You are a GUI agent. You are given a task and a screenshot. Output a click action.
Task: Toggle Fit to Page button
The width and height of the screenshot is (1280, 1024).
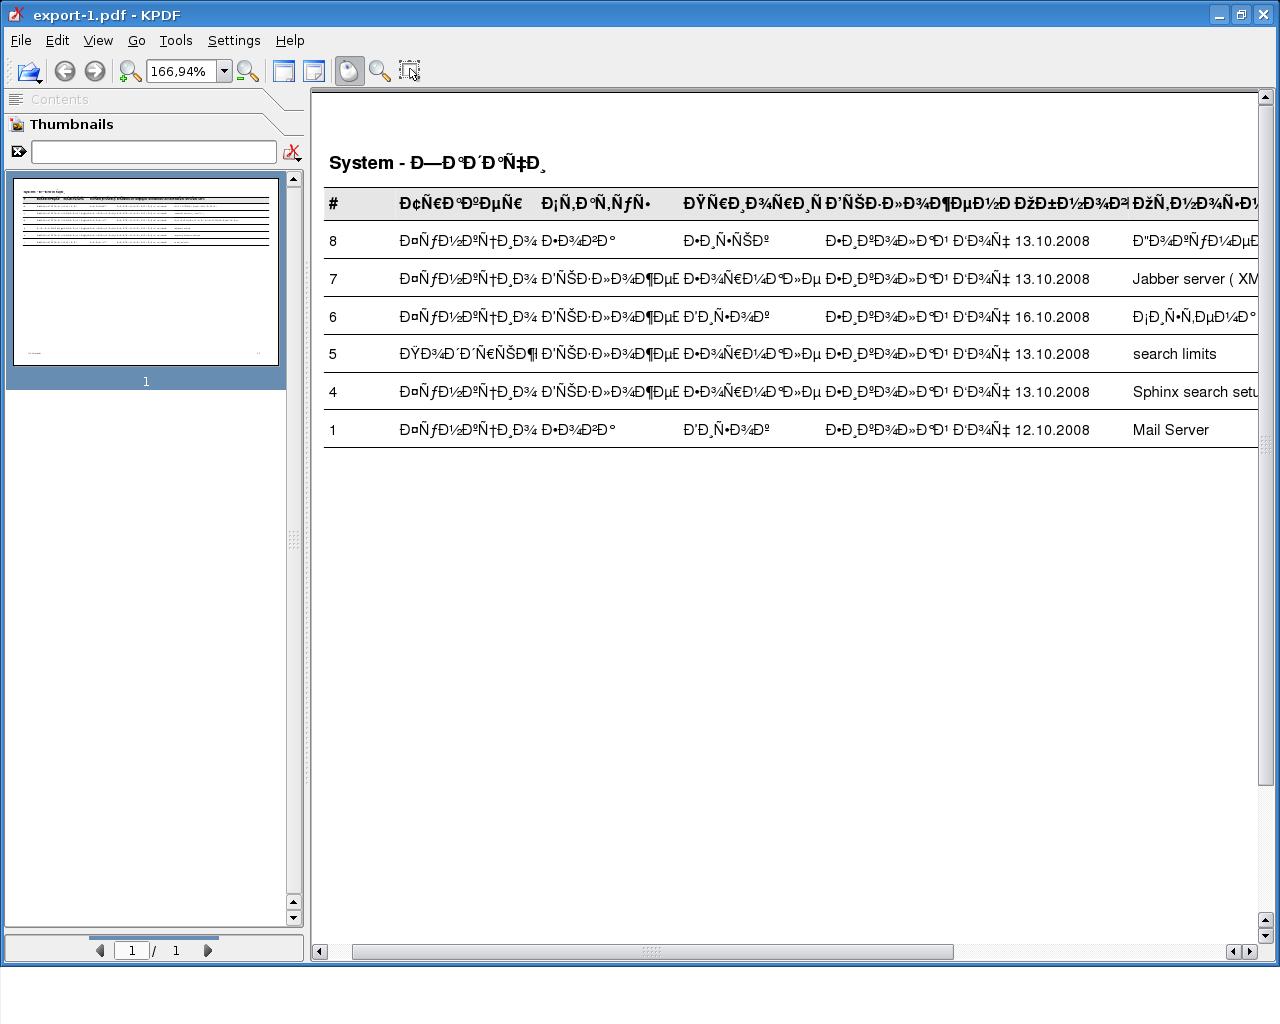313,71
